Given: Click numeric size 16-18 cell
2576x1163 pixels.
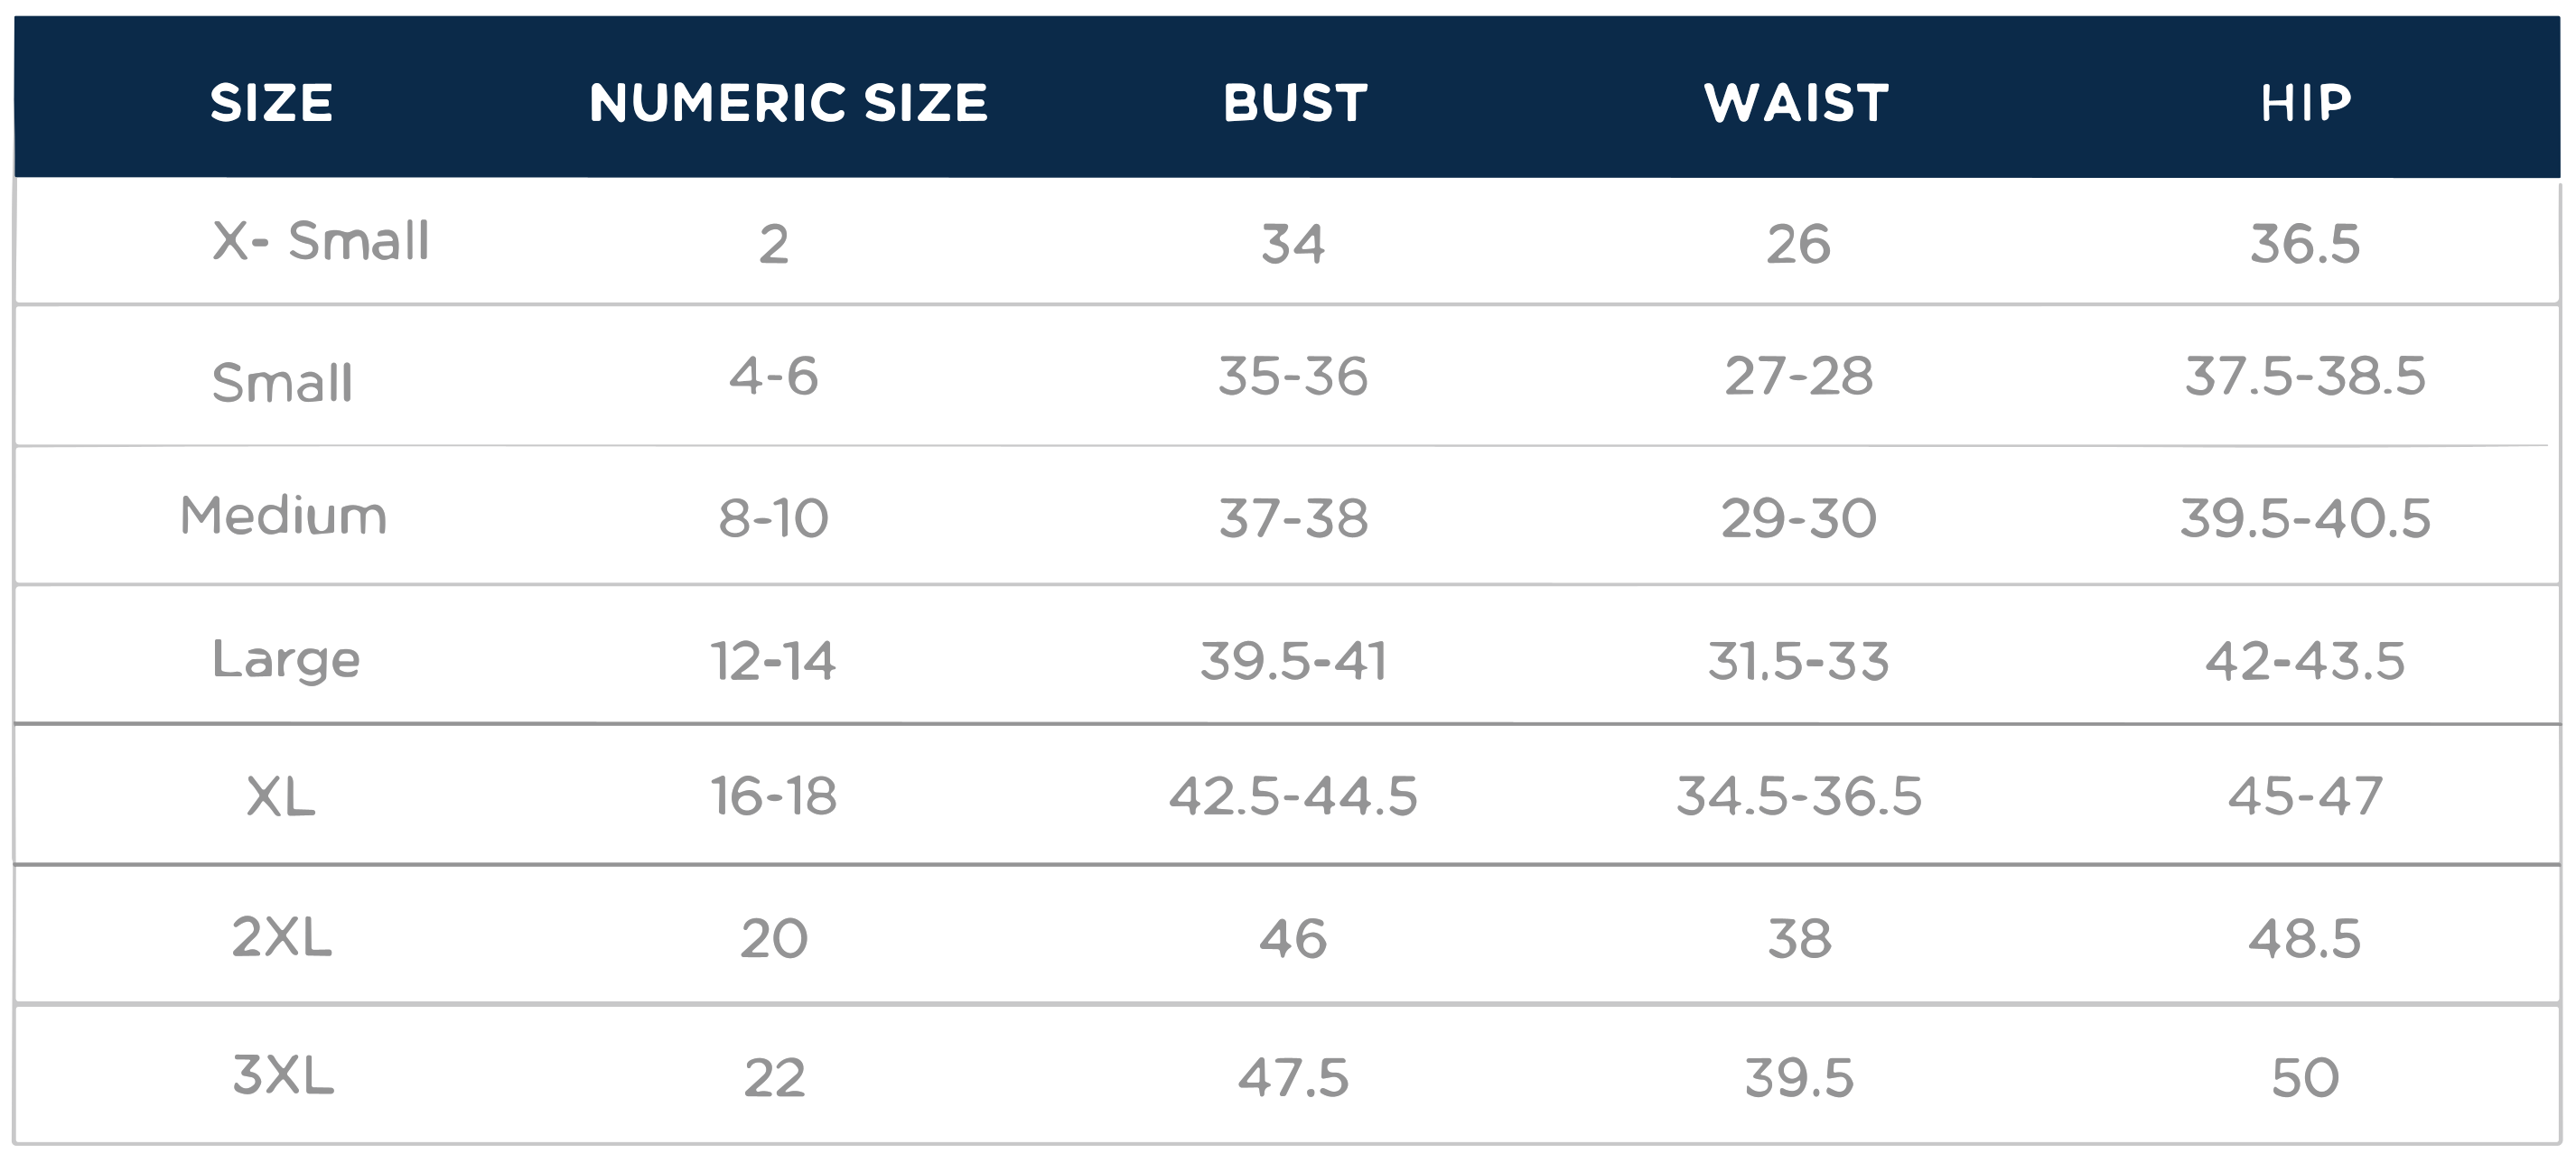Looking at the screenshot, I should click(773, 796).
